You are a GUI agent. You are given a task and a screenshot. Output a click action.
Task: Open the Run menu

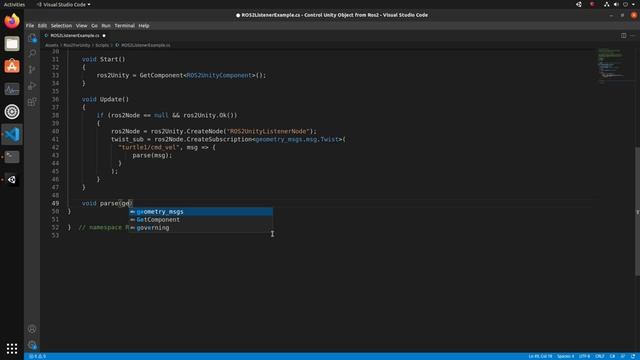pyautogui.click(x=106, y=26)
